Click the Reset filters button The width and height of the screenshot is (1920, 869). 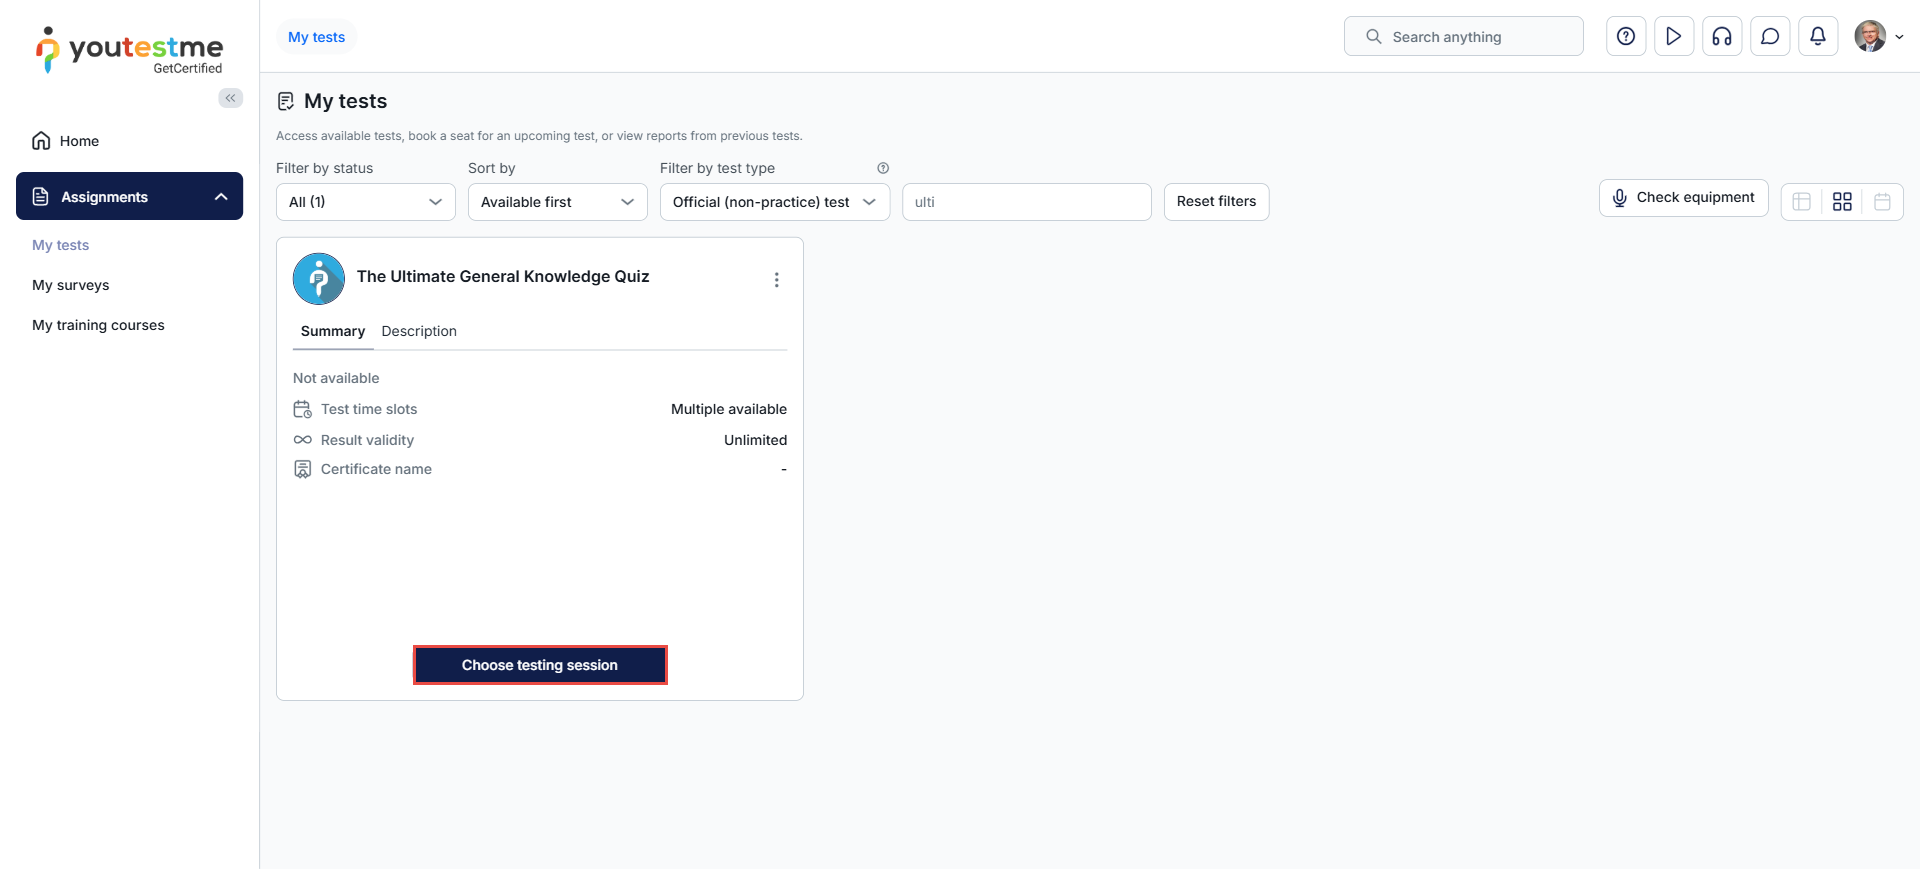pyautogui.click(x=1216, y=202)
